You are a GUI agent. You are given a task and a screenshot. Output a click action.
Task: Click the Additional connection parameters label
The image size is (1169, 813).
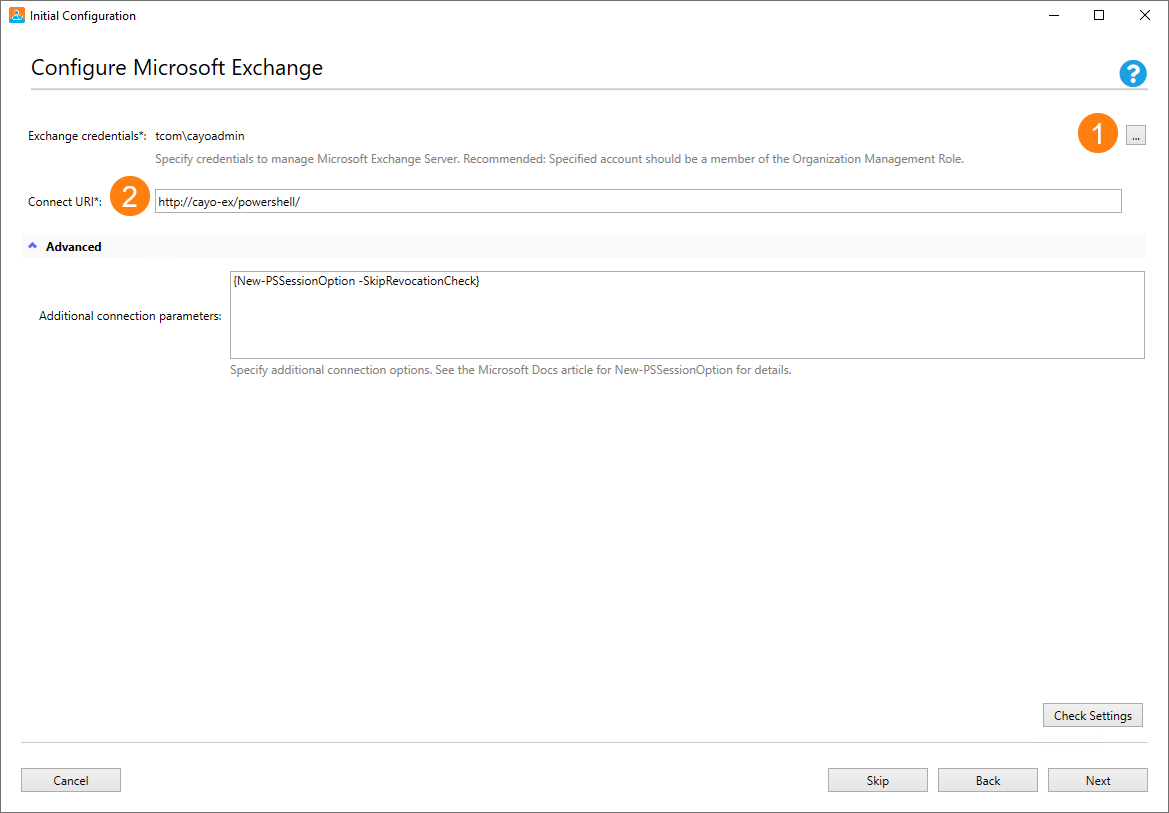click(130, 316)
